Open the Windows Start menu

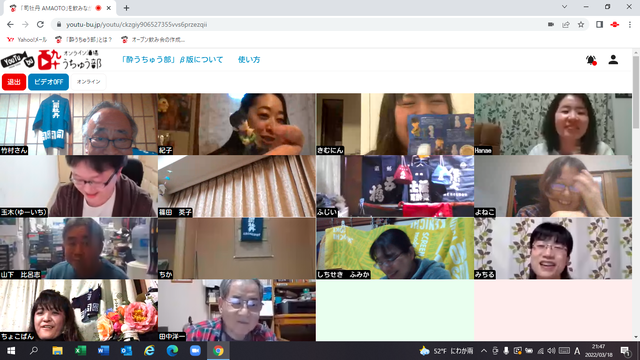11,351
